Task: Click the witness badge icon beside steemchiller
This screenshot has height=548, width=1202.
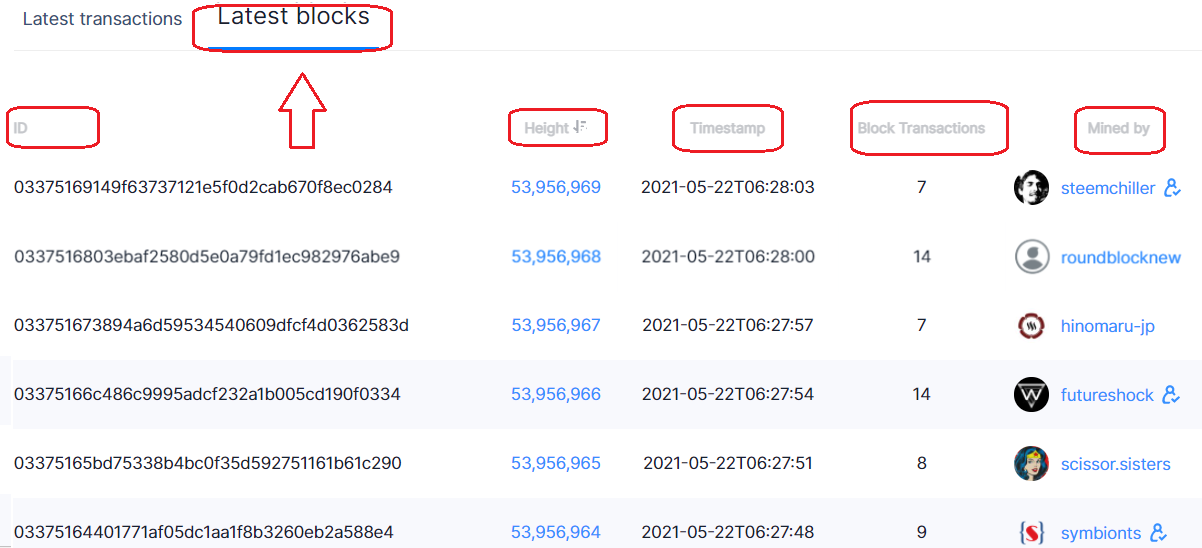Action: point(1173,187)
